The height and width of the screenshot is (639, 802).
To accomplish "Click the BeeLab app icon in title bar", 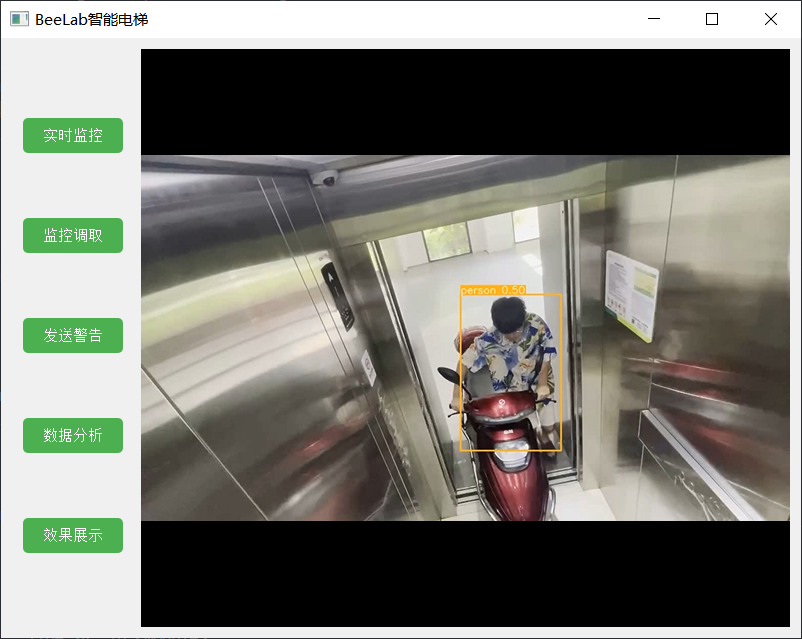I will (19, 19).
